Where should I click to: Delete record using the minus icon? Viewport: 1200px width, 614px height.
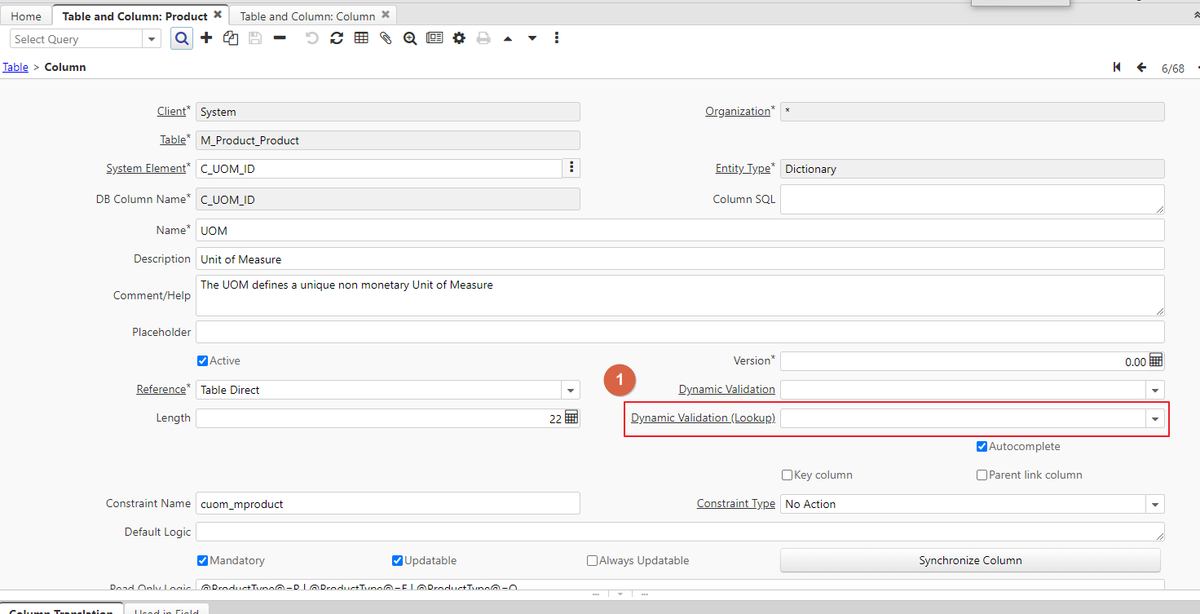tap(280, 39)
